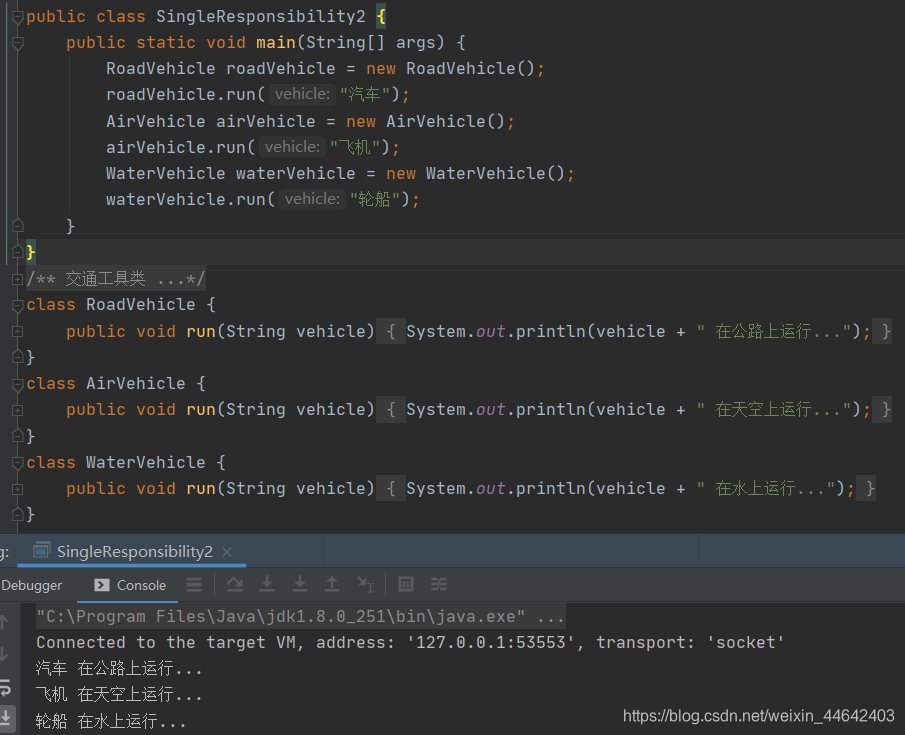Click vehicle: hint in airVehicle.run call
The image size is (905, 735).
(x=292, y=147)
